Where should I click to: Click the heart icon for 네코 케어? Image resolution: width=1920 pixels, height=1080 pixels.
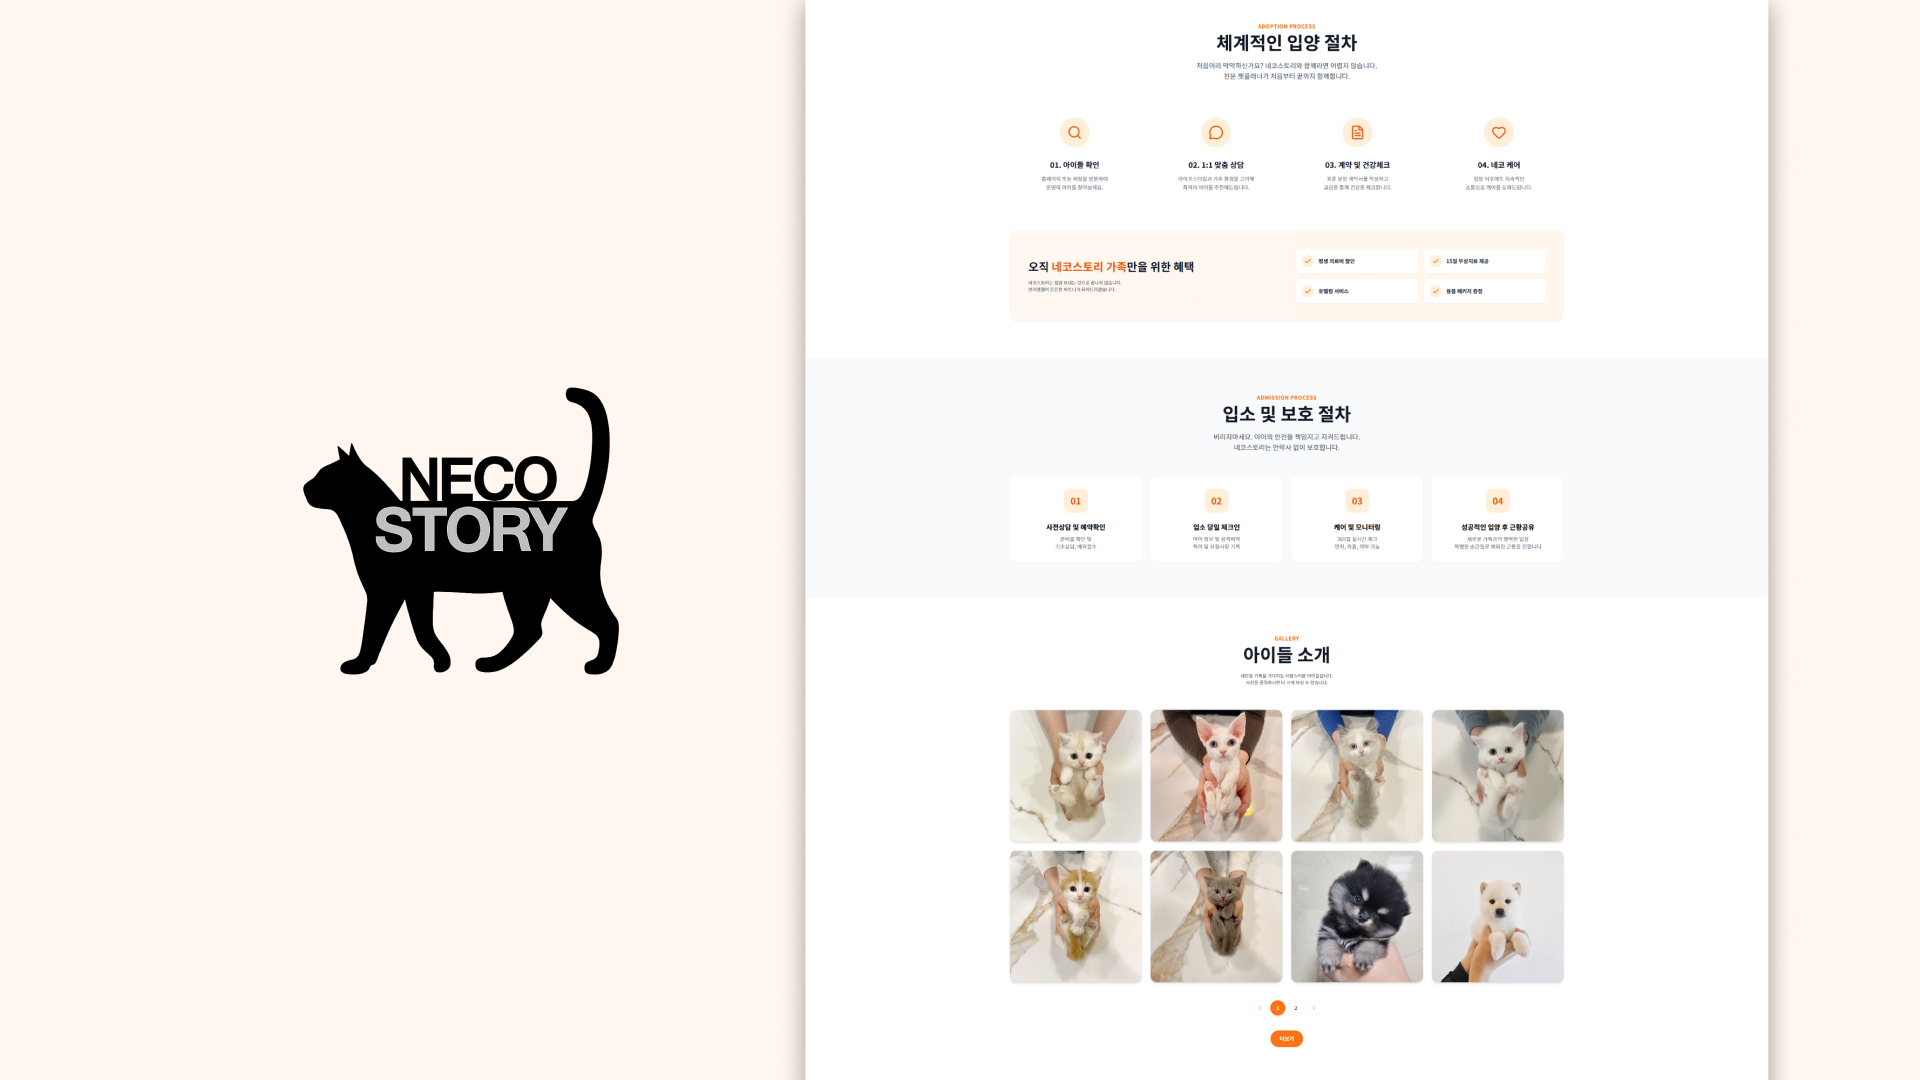coord(1498,132)
